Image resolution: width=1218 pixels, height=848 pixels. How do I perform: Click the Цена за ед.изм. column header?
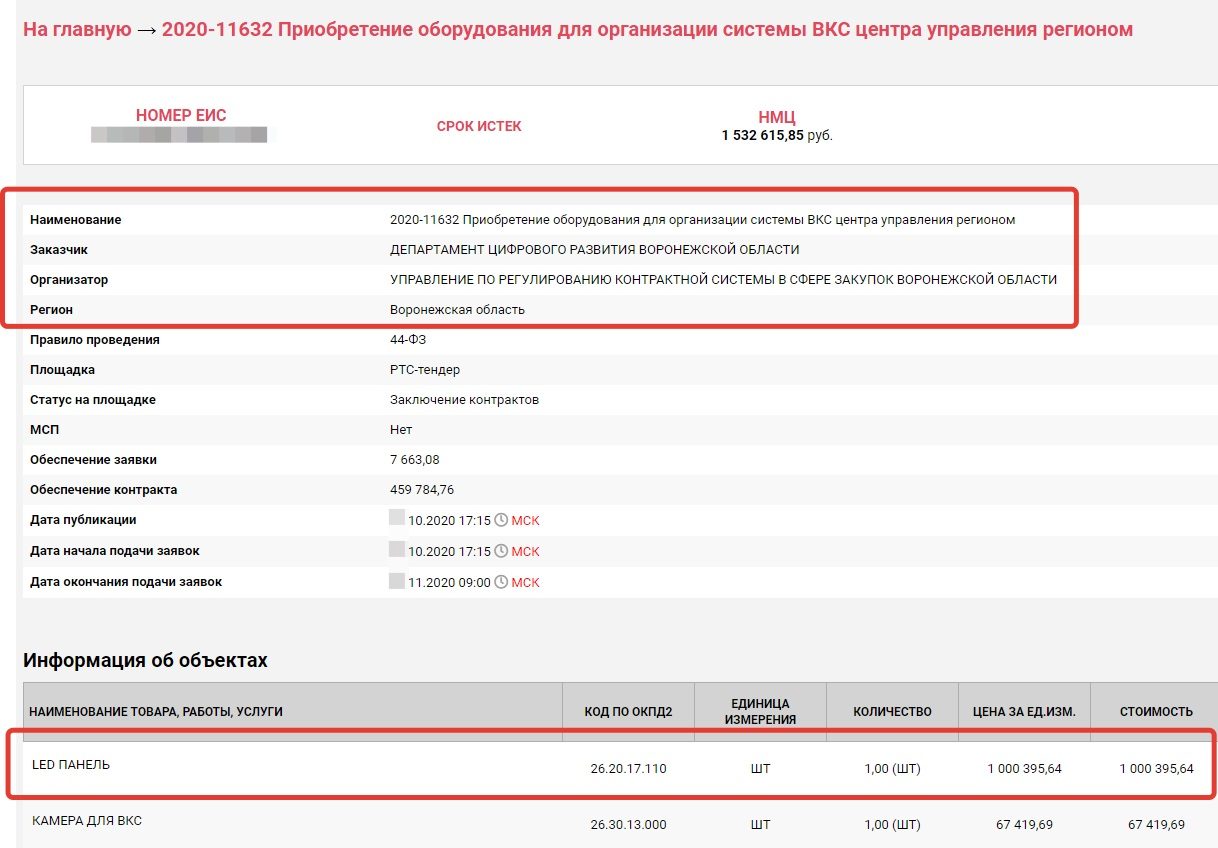click(x=1024, y=712)
